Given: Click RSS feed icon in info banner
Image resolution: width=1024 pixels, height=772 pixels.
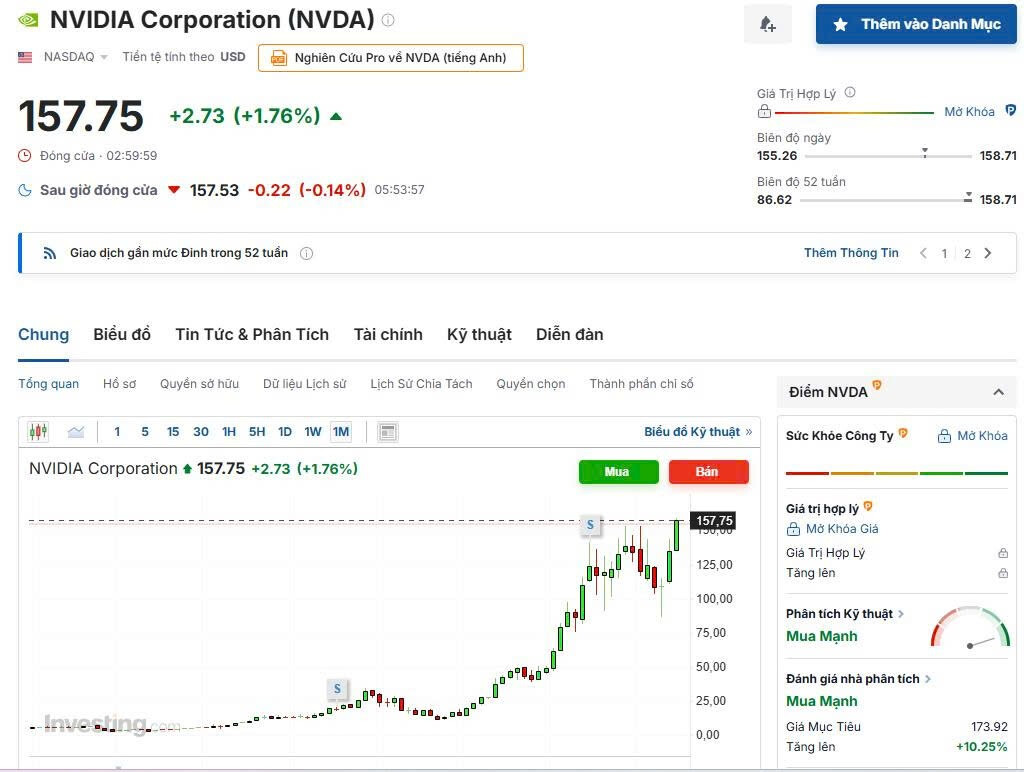Looking at the screenshot, I should click(x=50, y=253).
